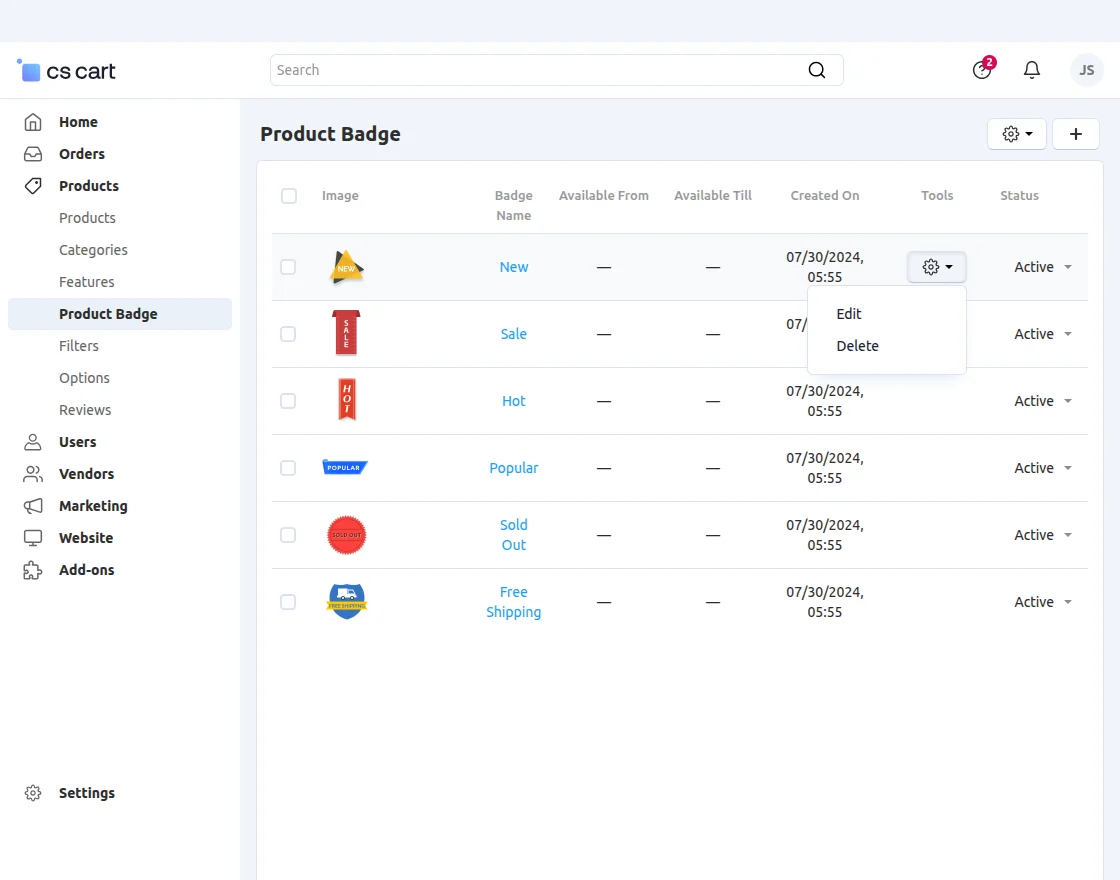
Task: Open the notifications bell
Action: pyautogui.click(x=1032, y=70)
